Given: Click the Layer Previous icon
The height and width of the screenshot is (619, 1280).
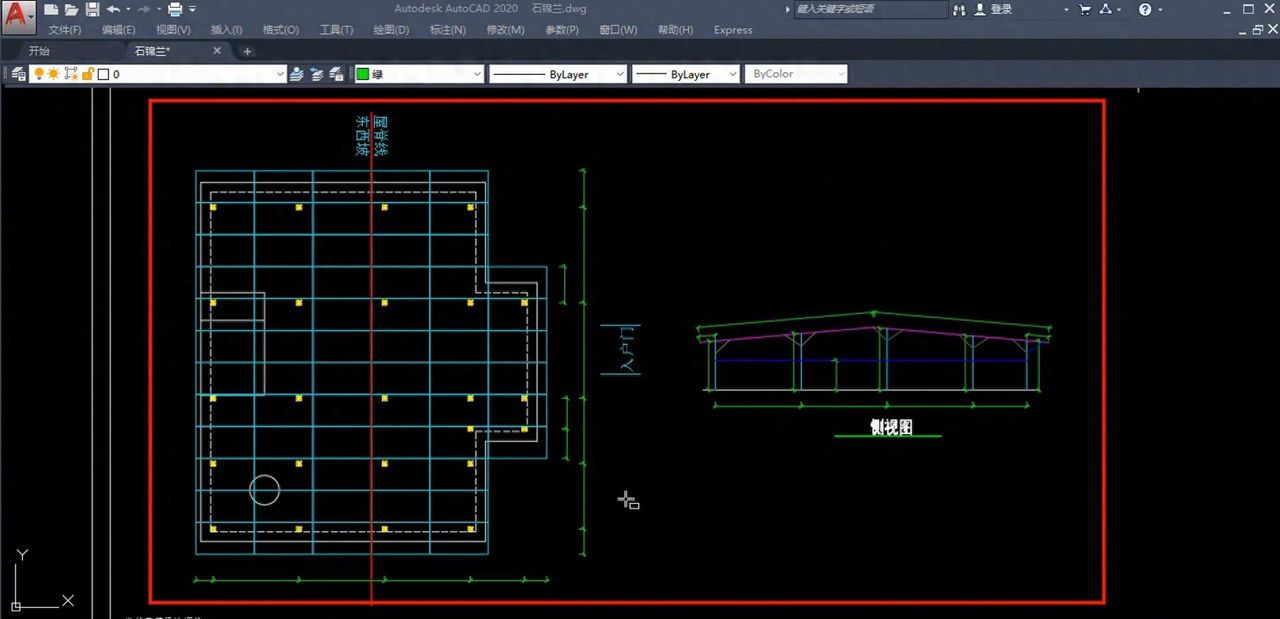Looking at the screenshot, I should click(317, 74).
